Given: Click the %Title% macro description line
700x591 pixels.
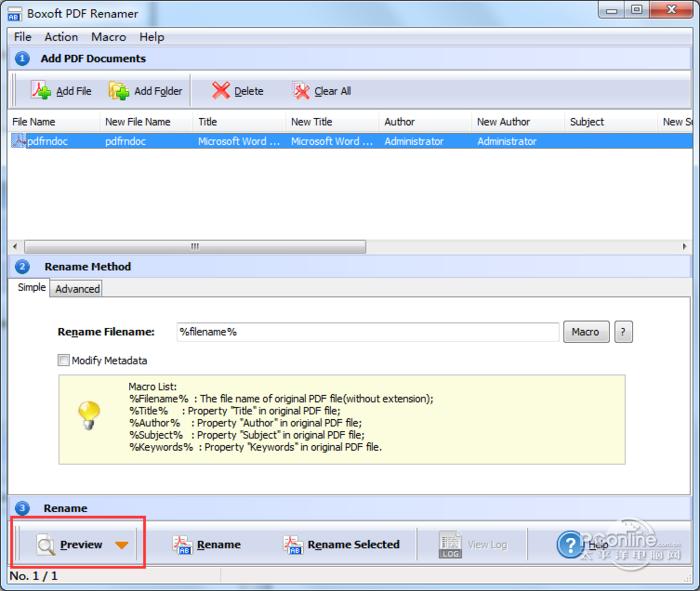Looking at the screenshot, I should point(235,411).
